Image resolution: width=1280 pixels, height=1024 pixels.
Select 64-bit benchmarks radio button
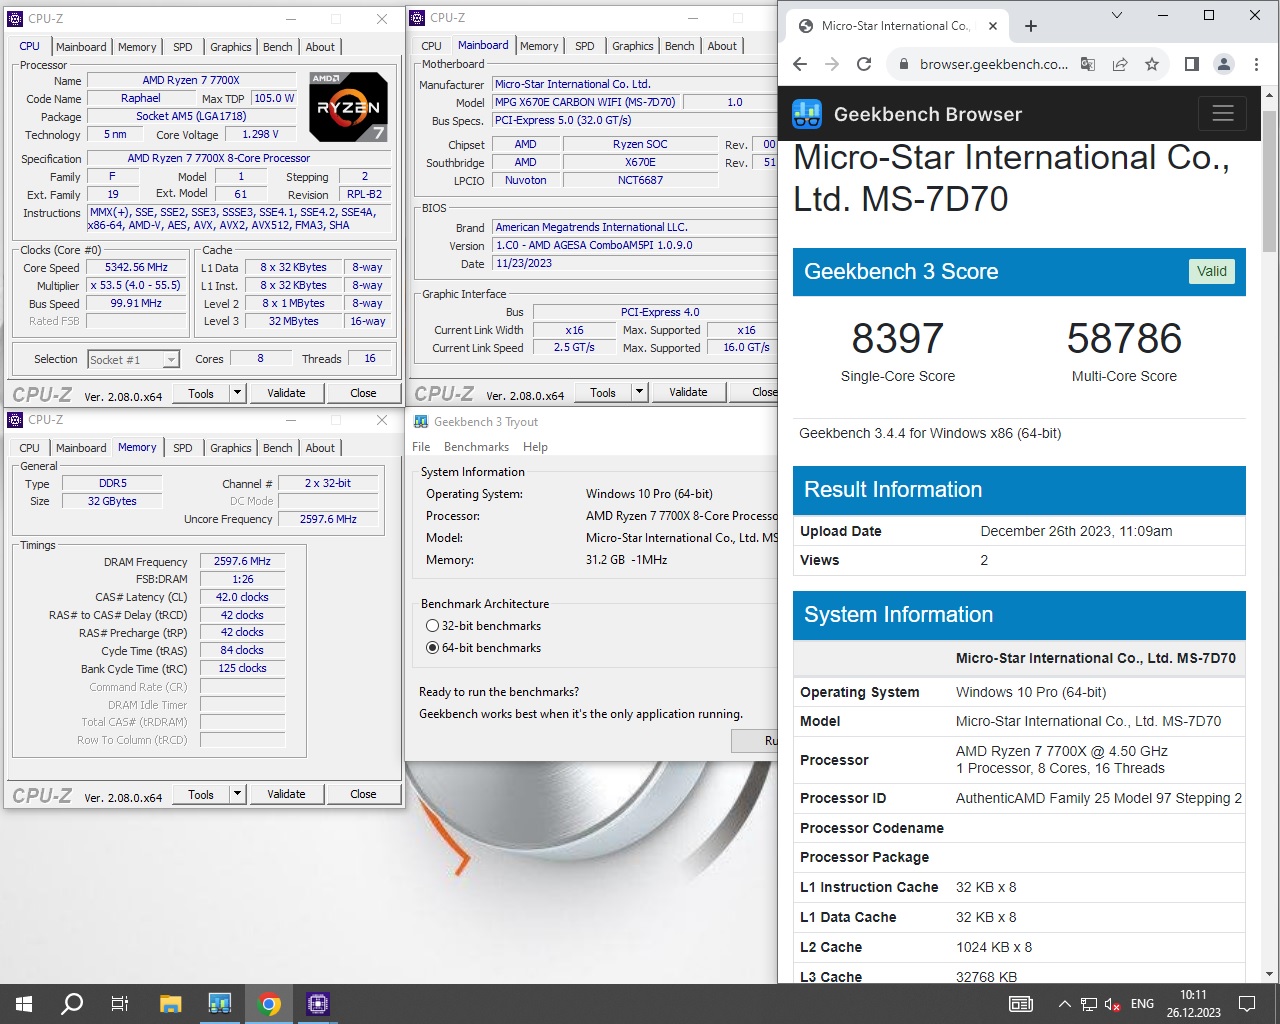(433, 648)
